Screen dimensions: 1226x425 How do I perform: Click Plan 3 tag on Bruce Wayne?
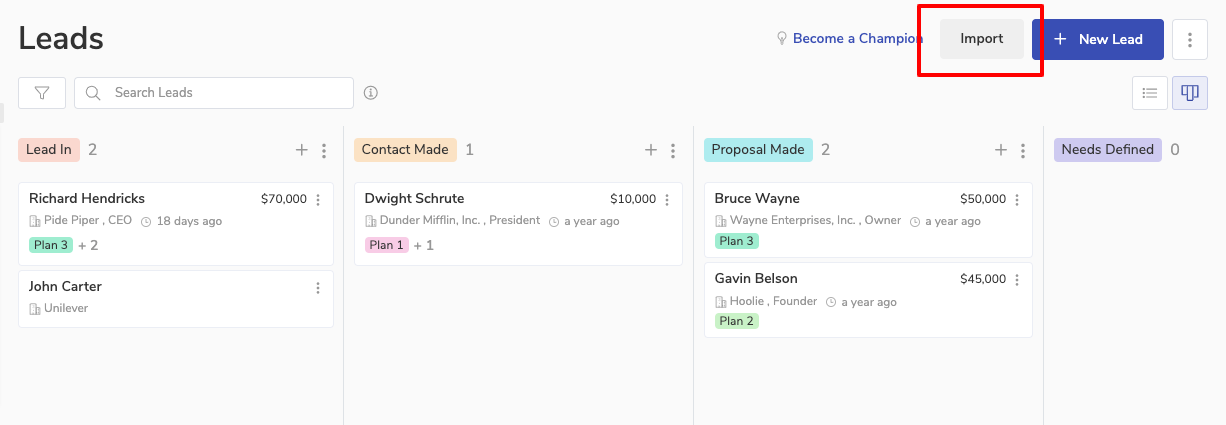tap(736, 241)
